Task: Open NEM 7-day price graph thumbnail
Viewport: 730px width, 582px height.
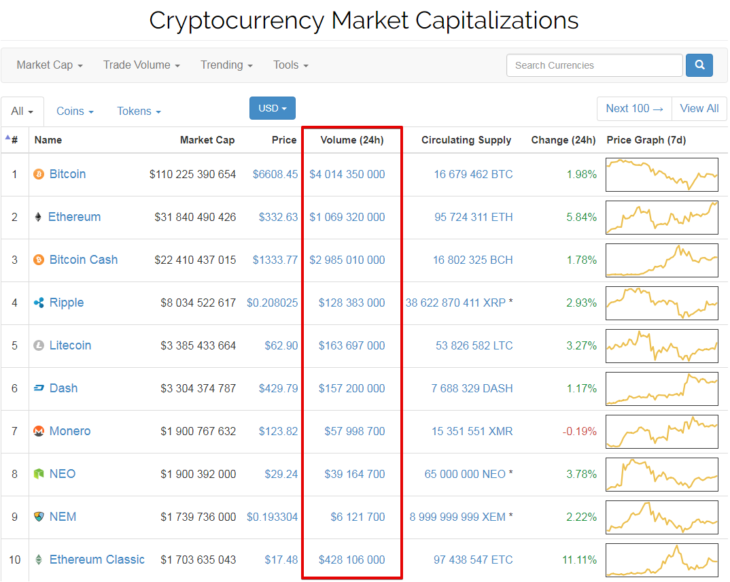Action: [662, 517]
